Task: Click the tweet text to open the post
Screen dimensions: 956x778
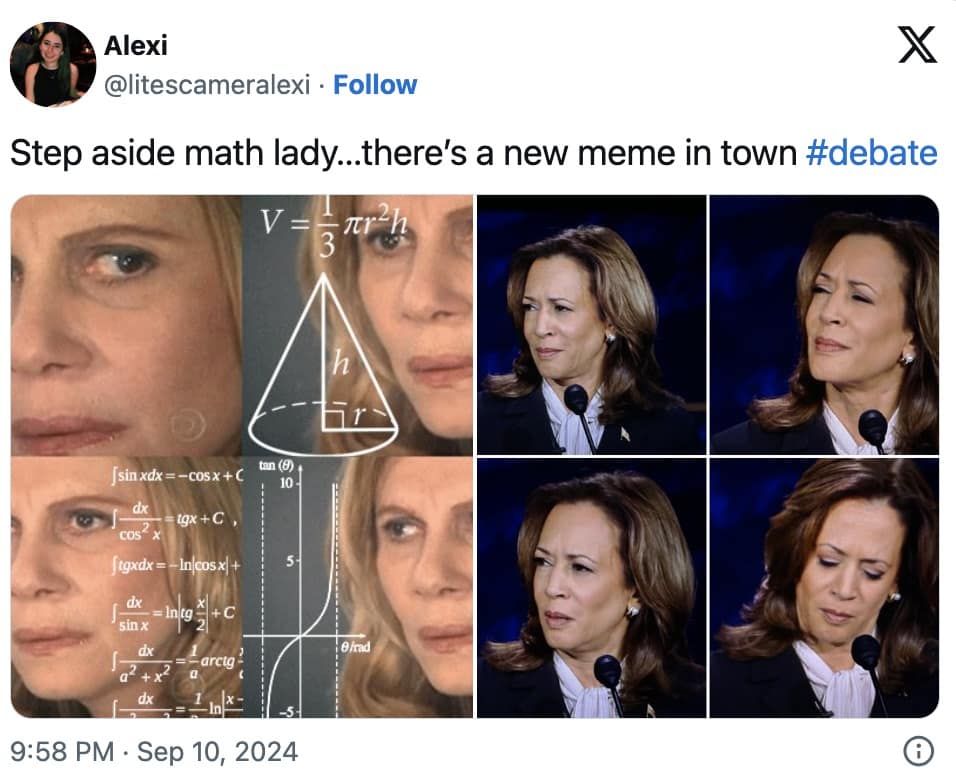Action: 400,152
